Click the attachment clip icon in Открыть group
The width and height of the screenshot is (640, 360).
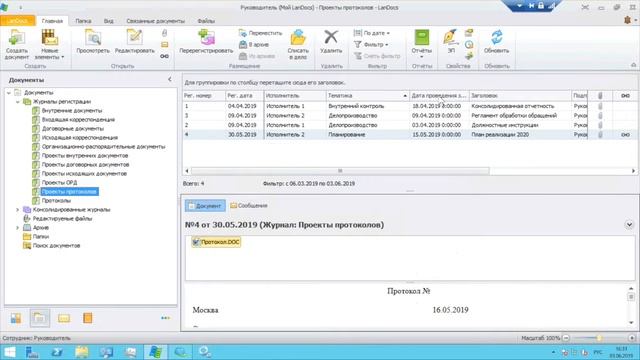coord(164,33)
